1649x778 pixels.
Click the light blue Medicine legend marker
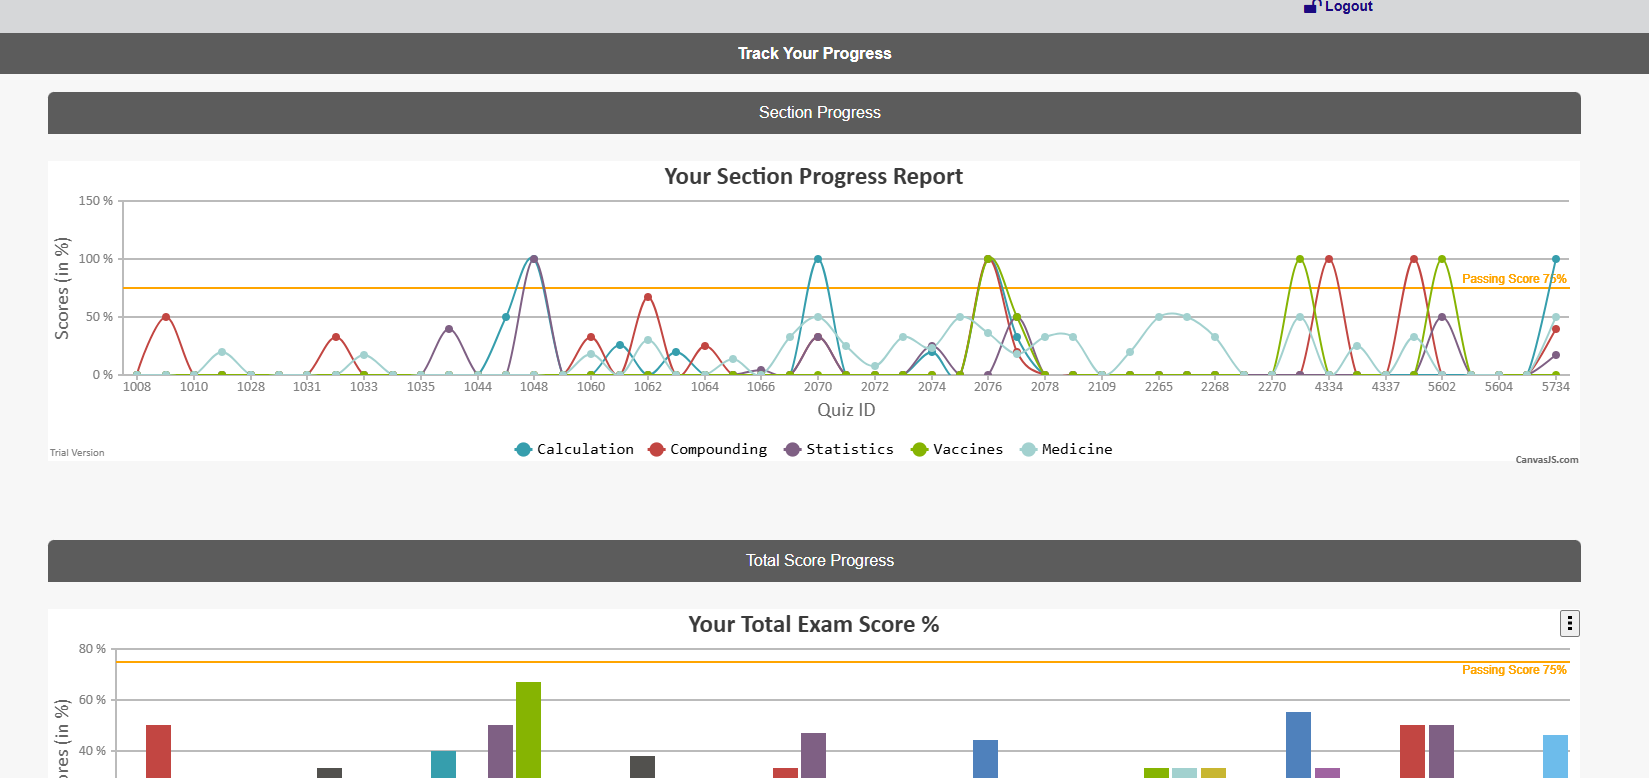pos(1028,450)
